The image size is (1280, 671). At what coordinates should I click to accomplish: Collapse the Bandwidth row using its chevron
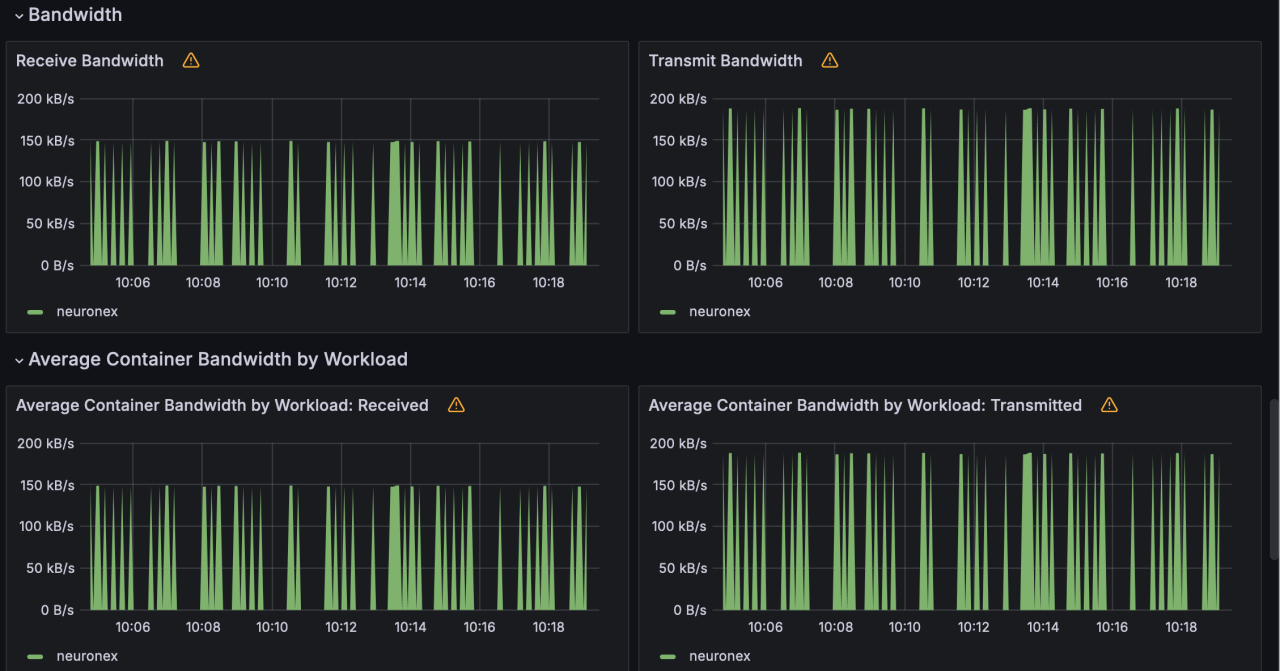pos(18,16)
